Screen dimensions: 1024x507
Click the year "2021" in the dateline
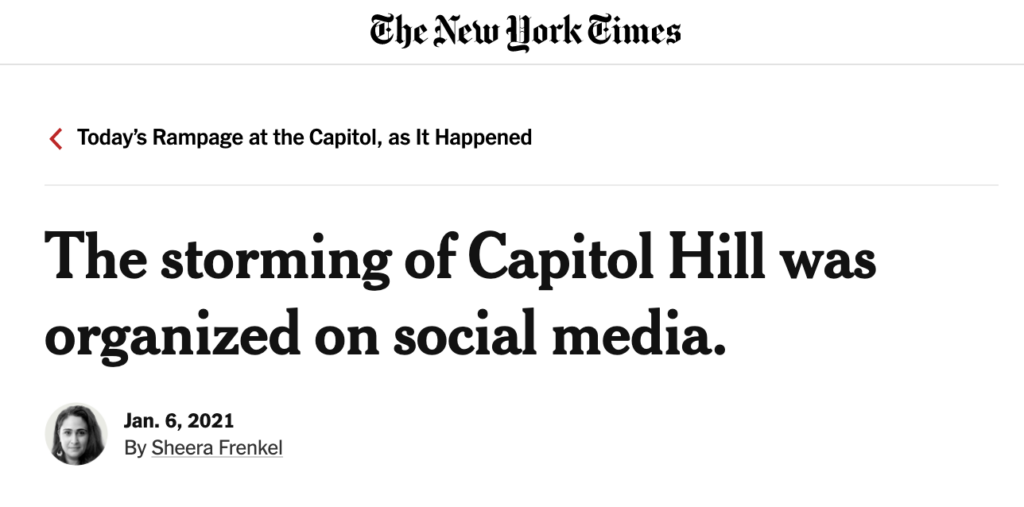pyautogui.click(x=210, y=421)
